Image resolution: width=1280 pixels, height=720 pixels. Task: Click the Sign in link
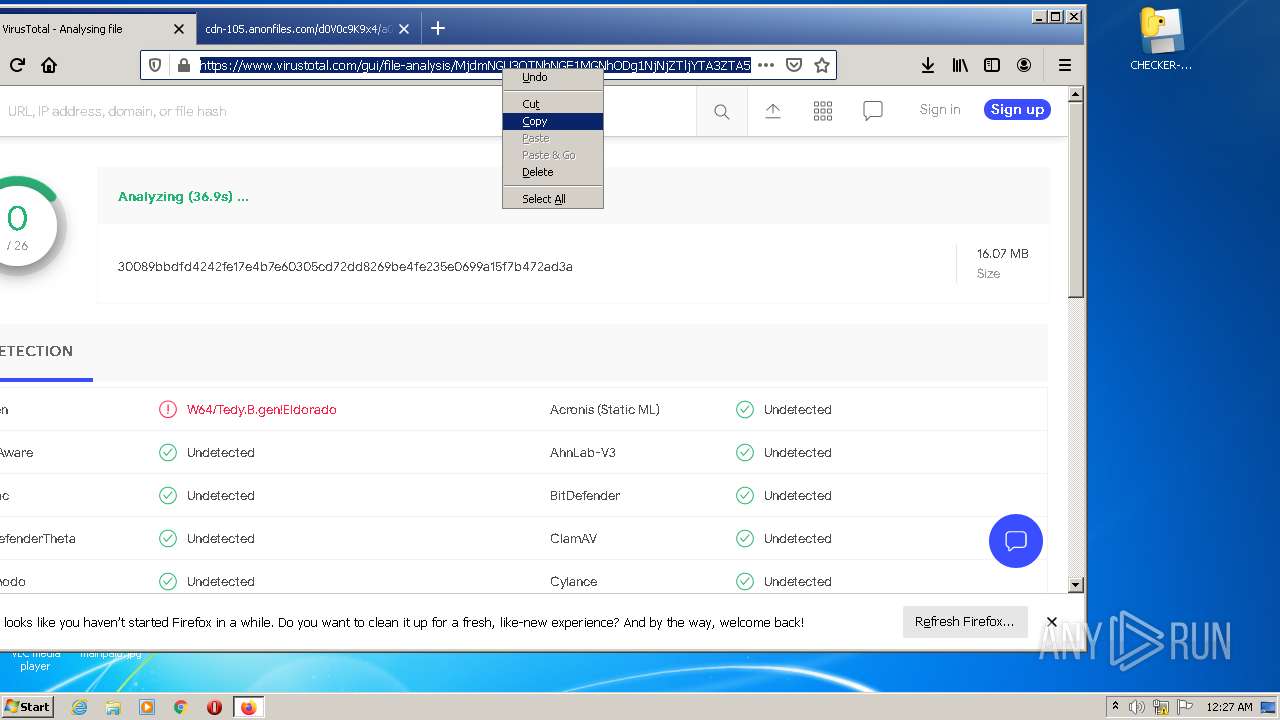(940, 110)
